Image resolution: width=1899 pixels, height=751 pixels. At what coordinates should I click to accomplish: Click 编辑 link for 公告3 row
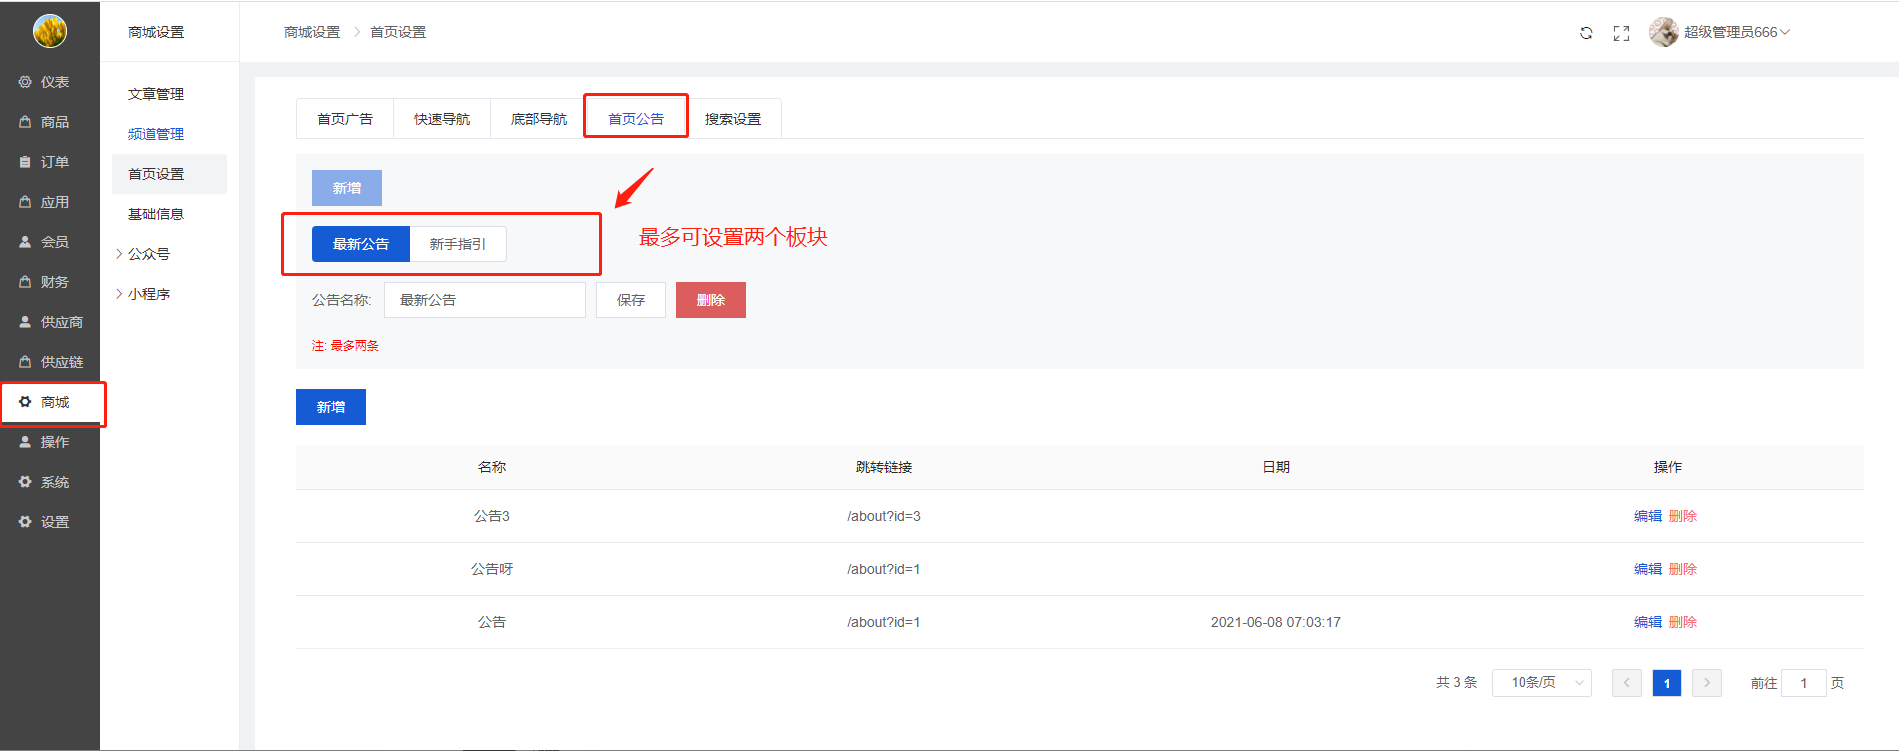point(1647,516)
